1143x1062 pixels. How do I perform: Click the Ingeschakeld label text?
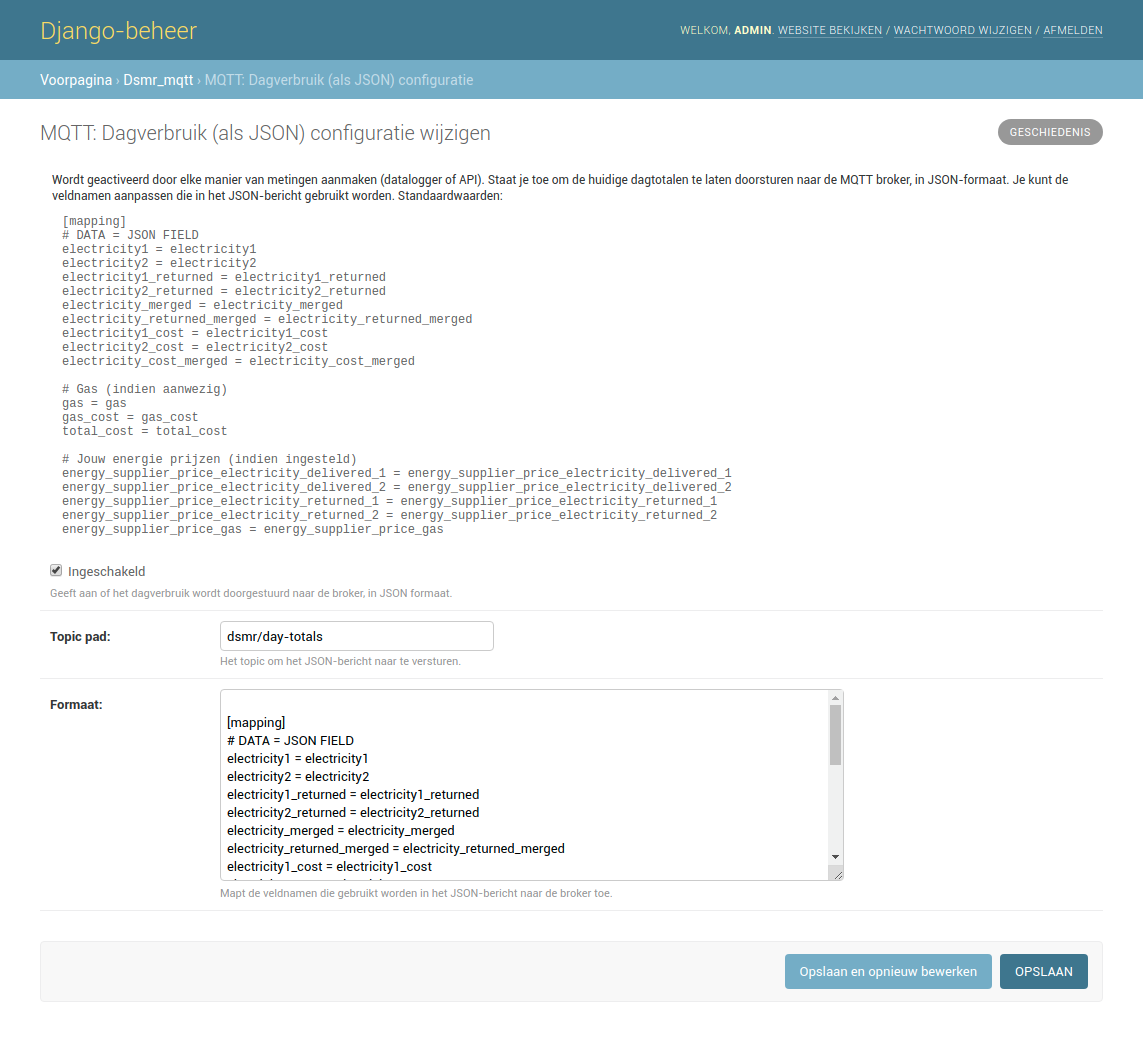coord(106,571)
